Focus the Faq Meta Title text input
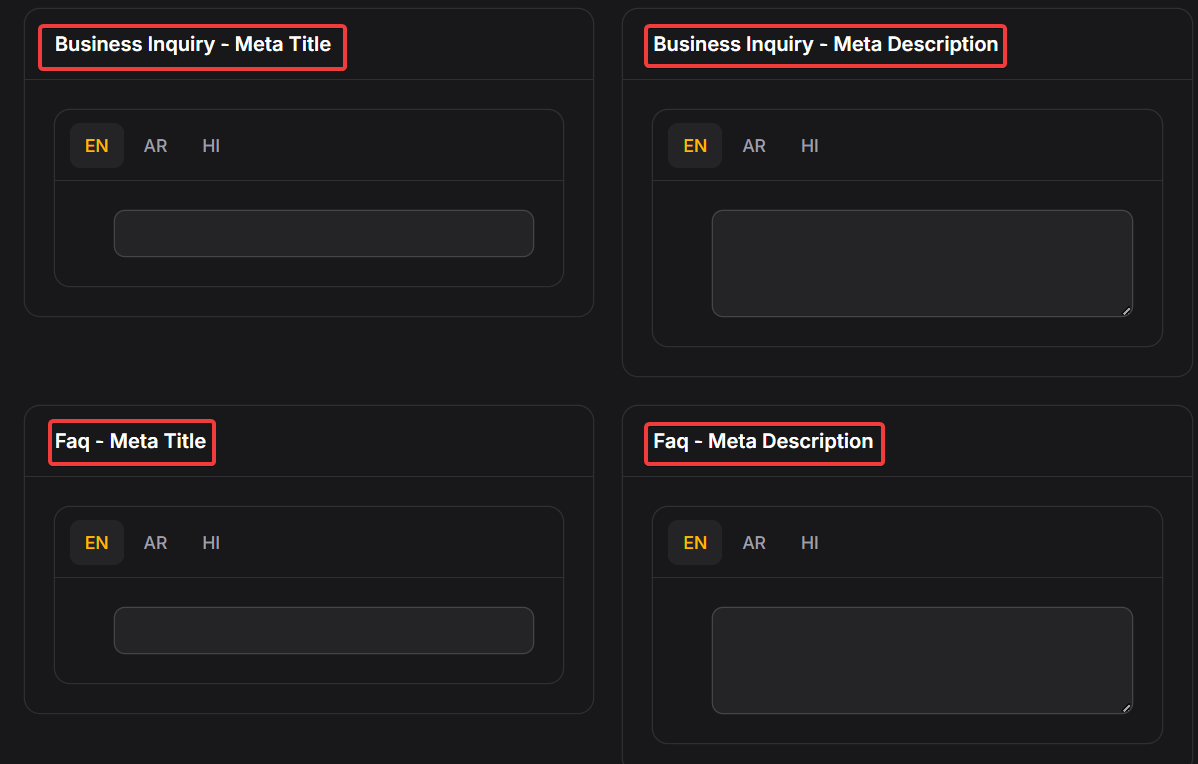Screen dimensions: 1198x764 (x=323, y=630)
